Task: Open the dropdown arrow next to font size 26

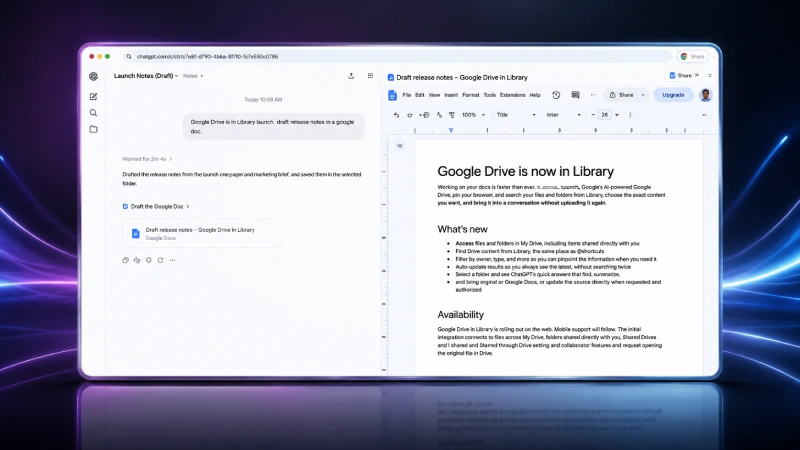Action: tap(617, 115)
